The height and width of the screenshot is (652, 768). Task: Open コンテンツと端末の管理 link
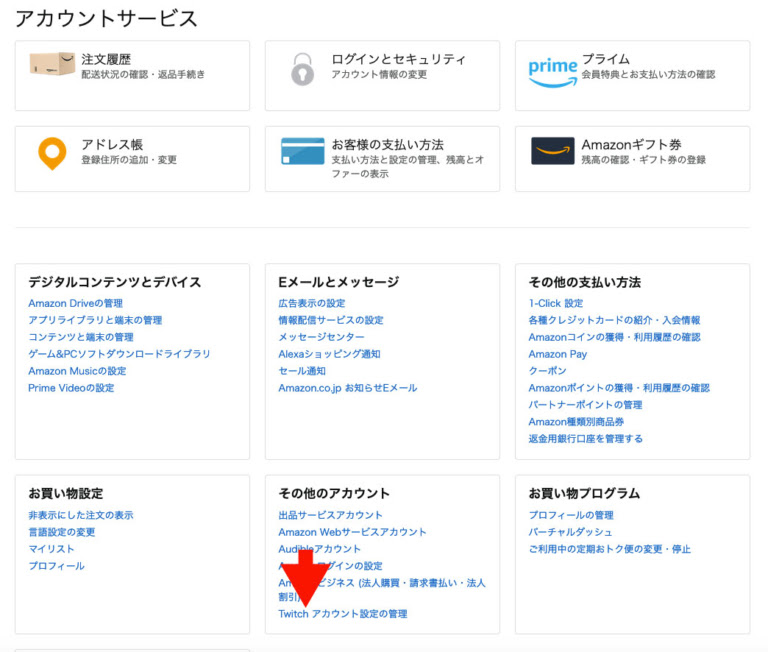81,337
